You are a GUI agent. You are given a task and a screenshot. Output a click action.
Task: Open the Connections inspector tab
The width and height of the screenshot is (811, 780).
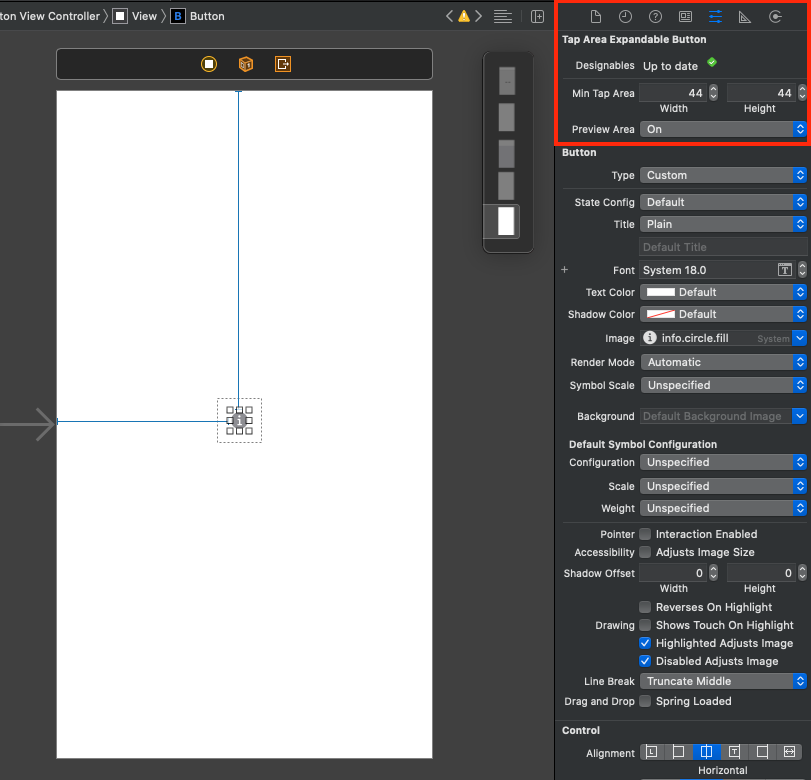[x=774, y=17]
